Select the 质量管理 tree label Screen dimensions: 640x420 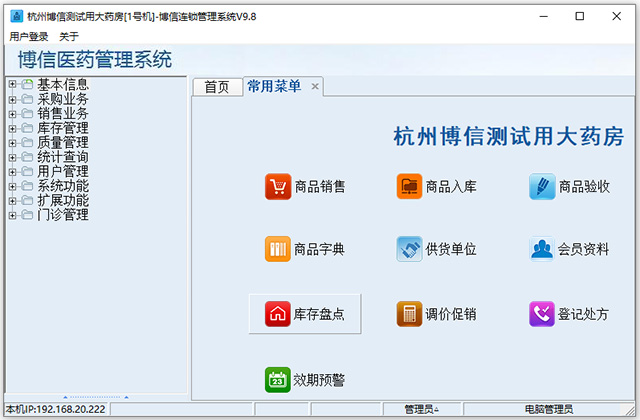[63, 142]
